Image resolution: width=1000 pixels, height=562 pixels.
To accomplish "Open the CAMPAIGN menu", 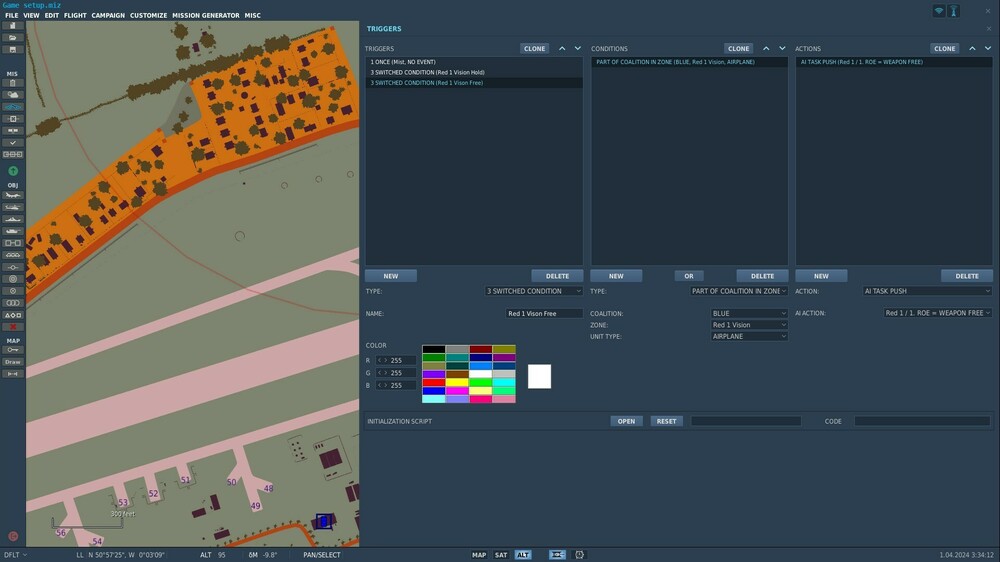I will 108,16.
